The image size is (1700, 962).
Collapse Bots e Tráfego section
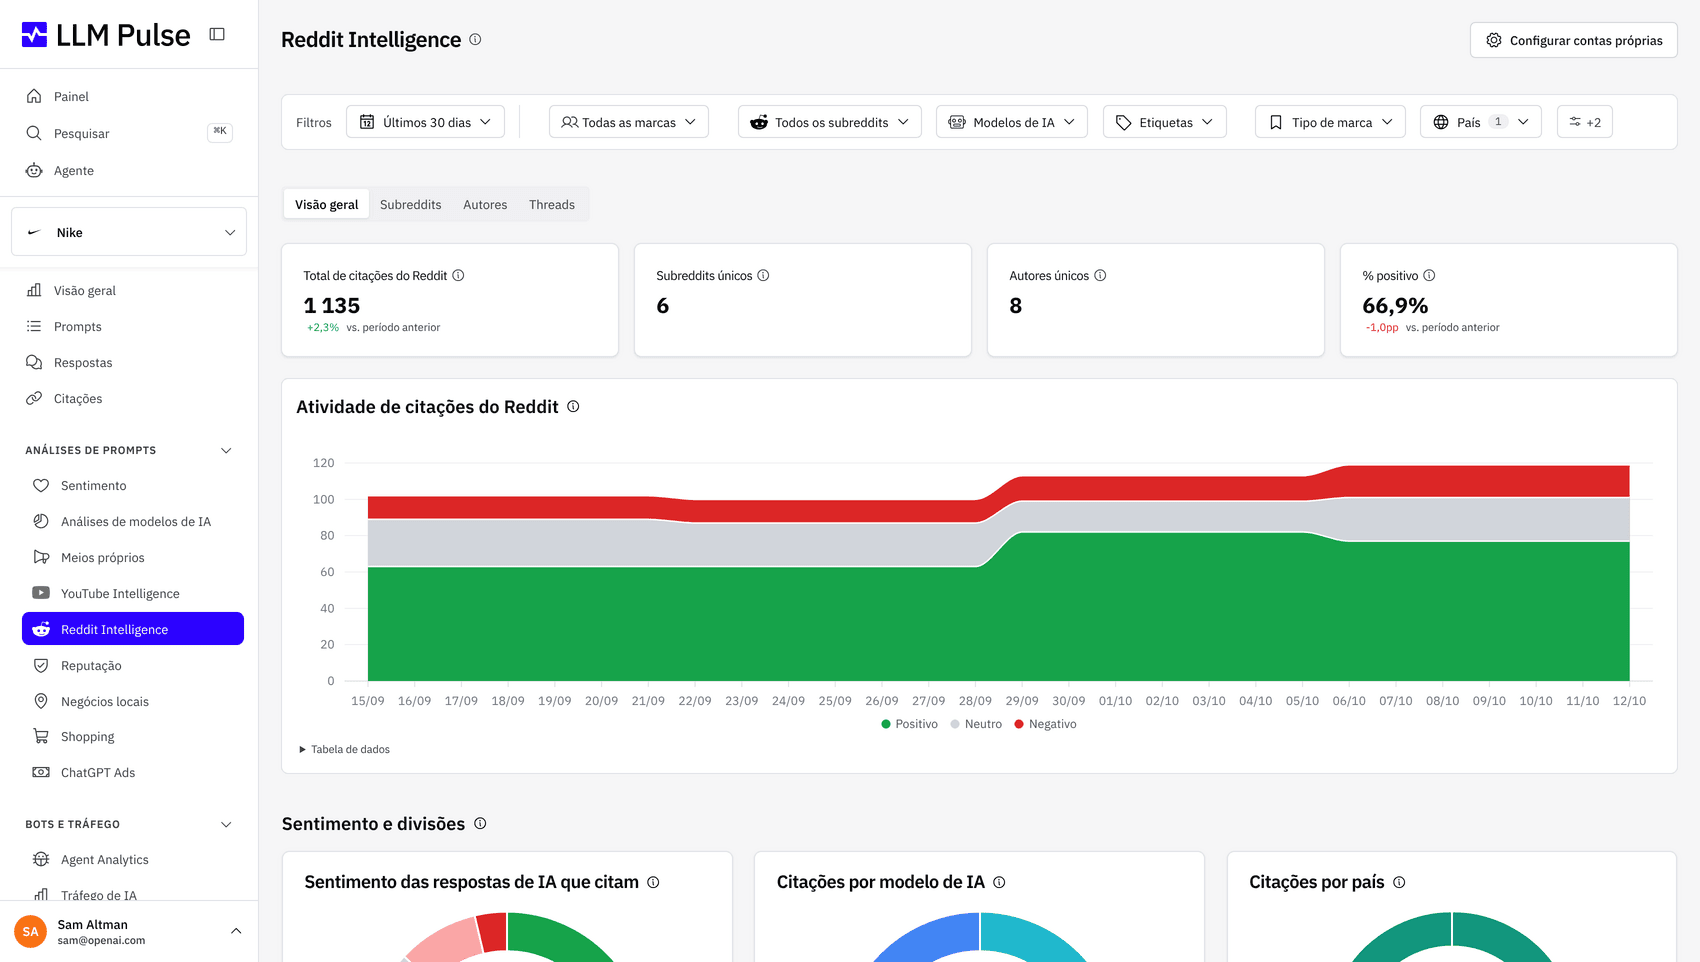(x=226, y=824)
